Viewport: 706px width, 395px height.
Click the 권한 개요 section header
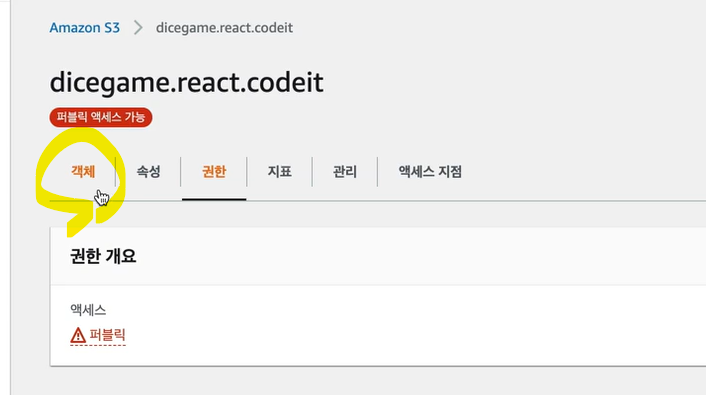103,256
